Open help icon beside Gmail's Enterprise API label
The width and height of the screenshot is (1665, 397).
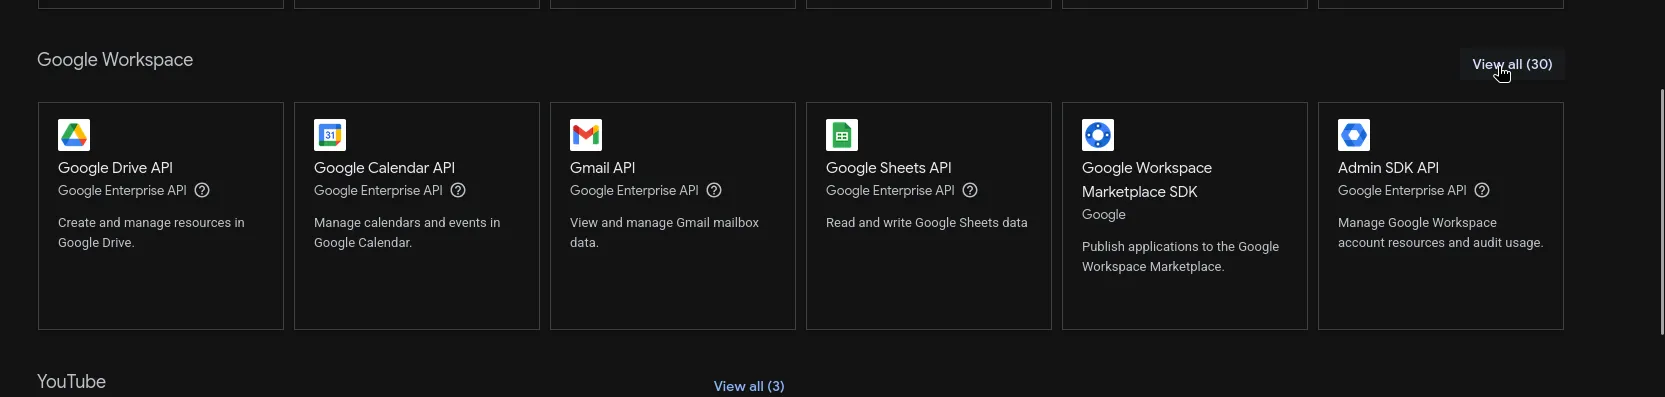714,190
